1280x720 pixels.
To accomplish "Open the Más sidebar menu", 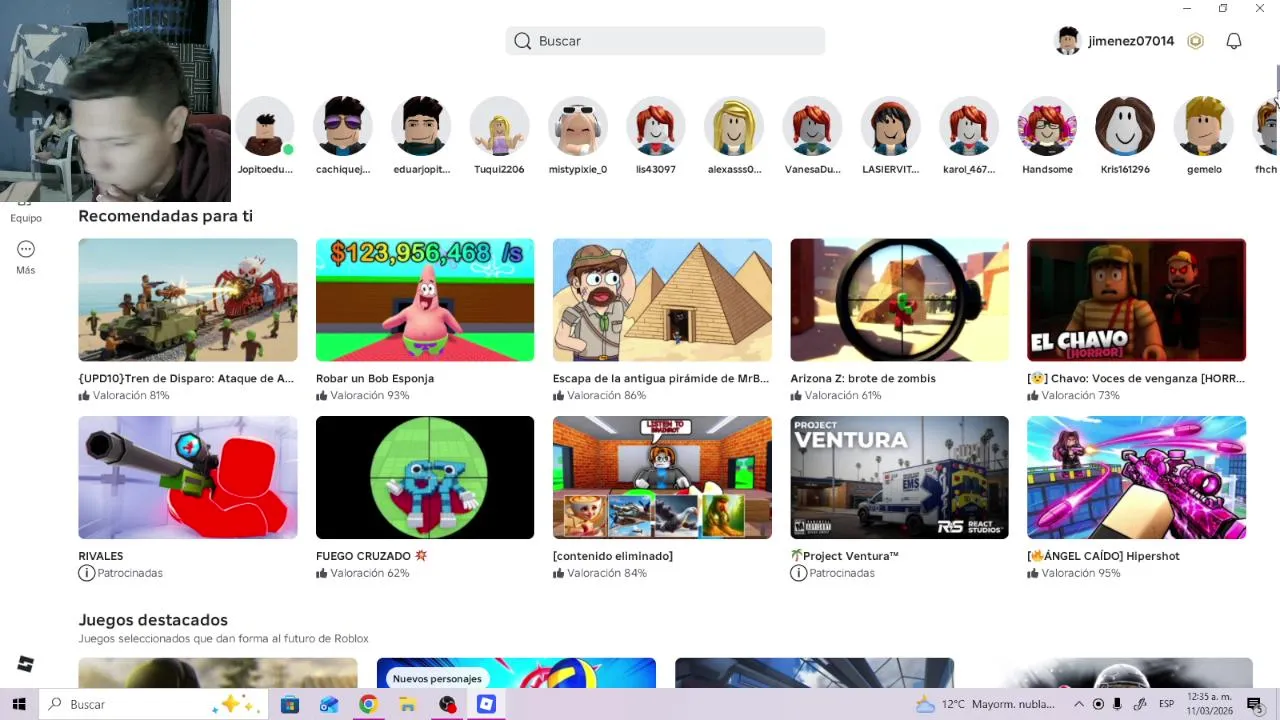I will [x=26, y=257].
